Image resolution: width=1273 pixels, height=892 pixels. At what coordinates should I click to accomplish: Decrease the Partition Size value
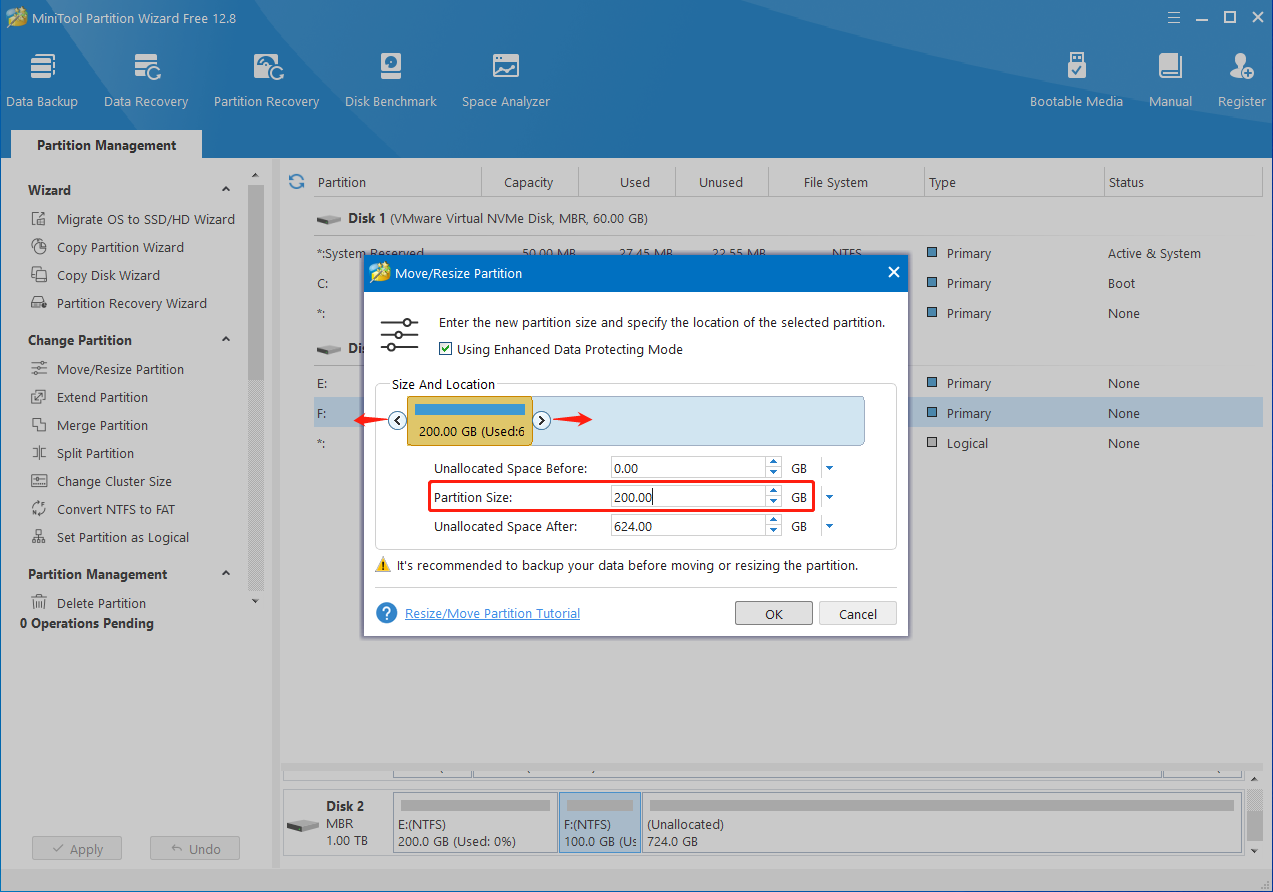(773, 502)
